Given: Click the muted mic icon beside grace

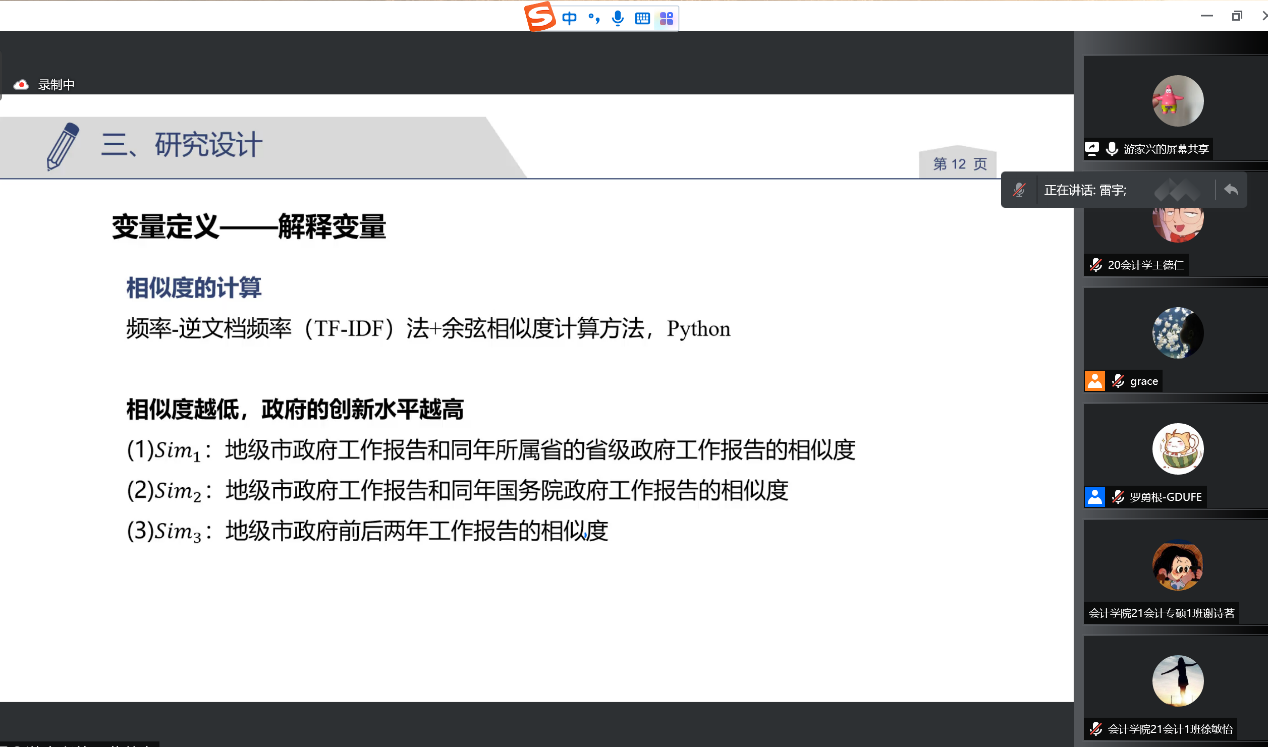Looking at the screenshot, I should click(1118, 381).
